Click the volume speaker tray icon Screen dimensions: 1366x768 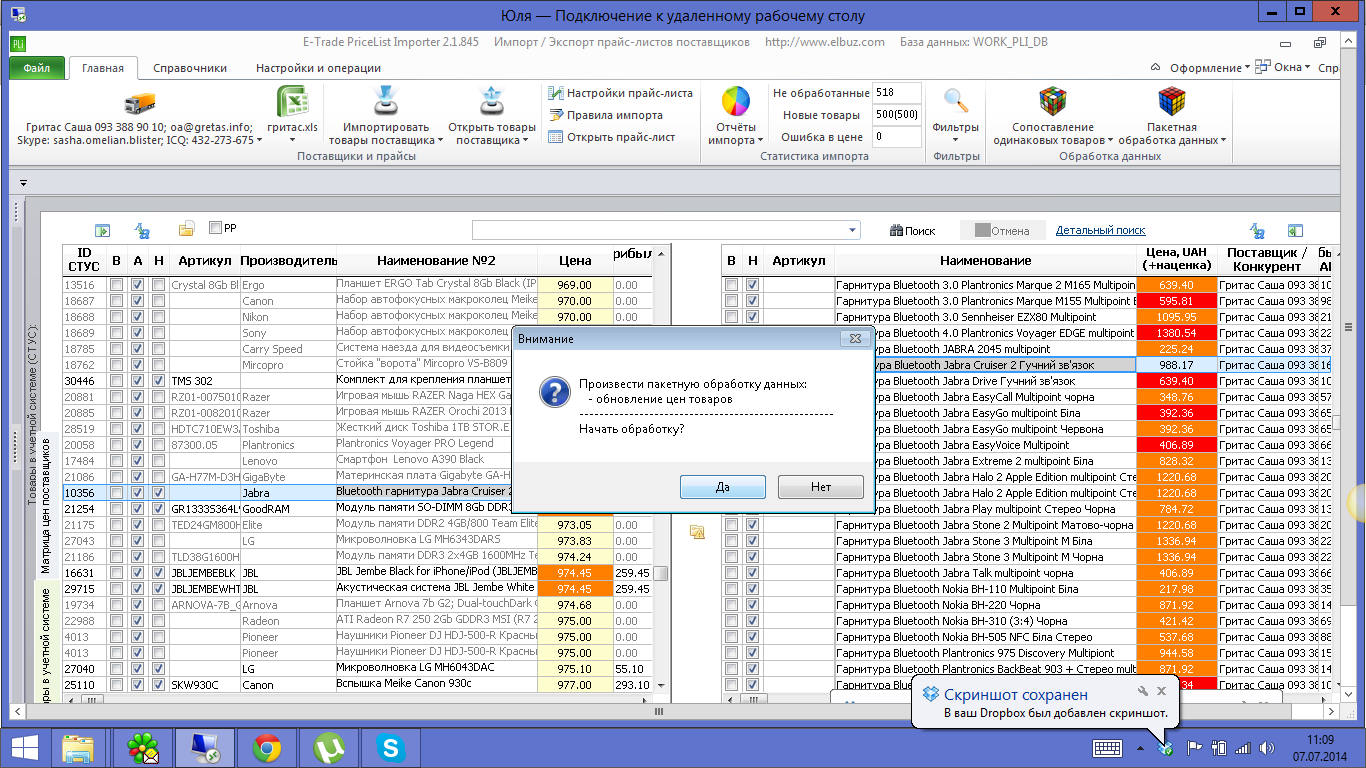point(1267,748)
